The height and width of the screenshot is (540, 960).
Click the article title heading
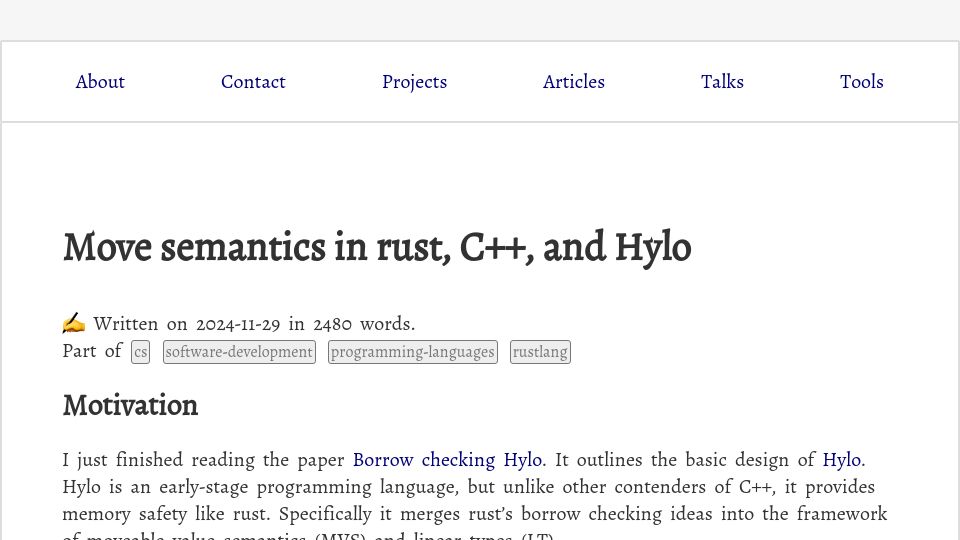(377, 247)
